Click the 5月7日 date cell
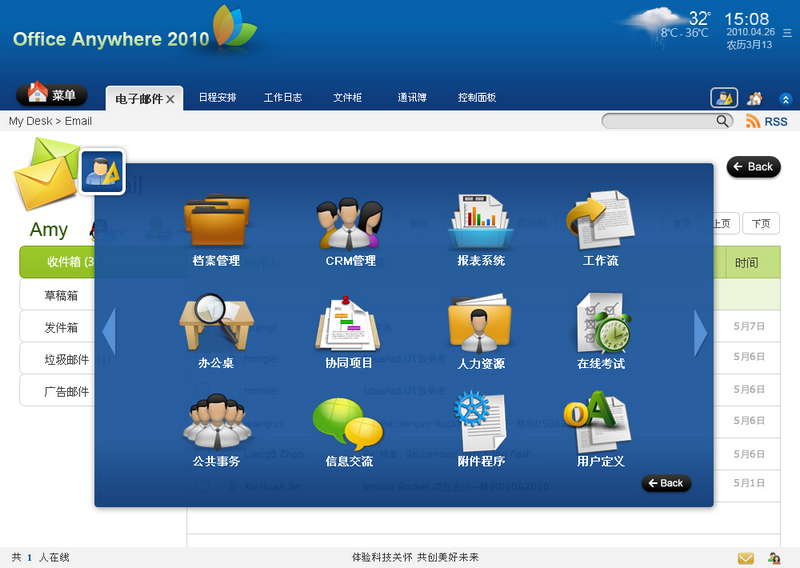Image resolution: width=800 pixels, height=568 pixels. click(x=748, y=326)
